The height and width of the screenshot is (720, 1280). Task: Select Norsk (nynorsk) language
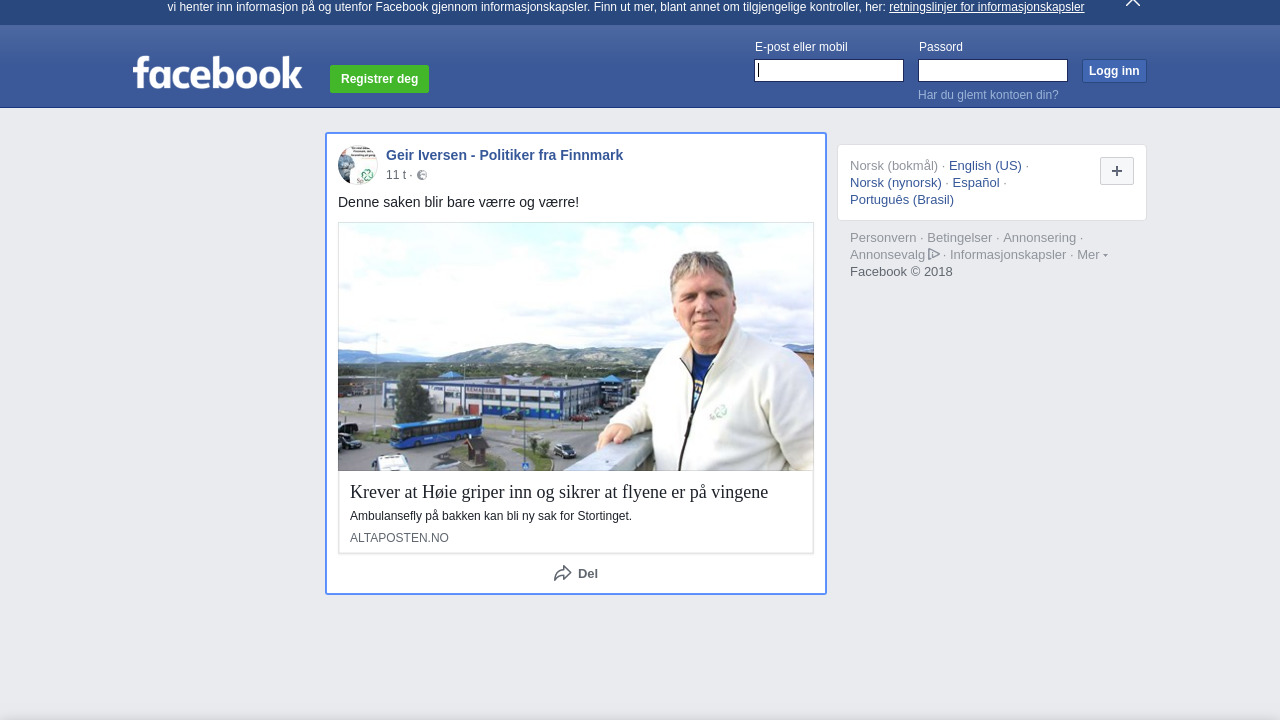tap(895, 183)
